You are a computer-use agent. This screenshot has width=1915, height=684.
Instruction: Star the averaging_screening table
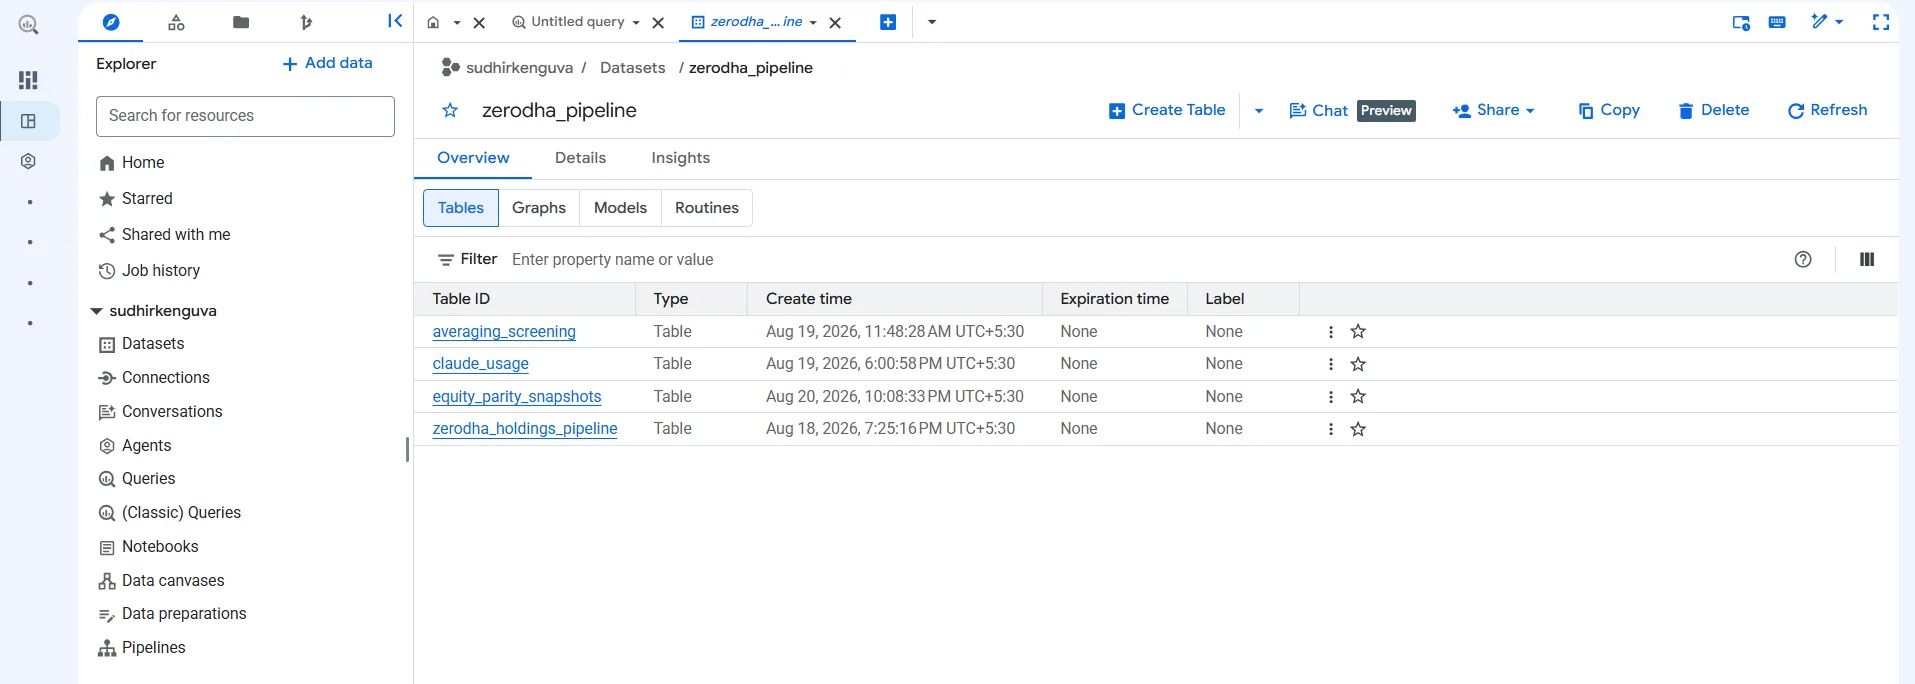(x=1358, y=331)
